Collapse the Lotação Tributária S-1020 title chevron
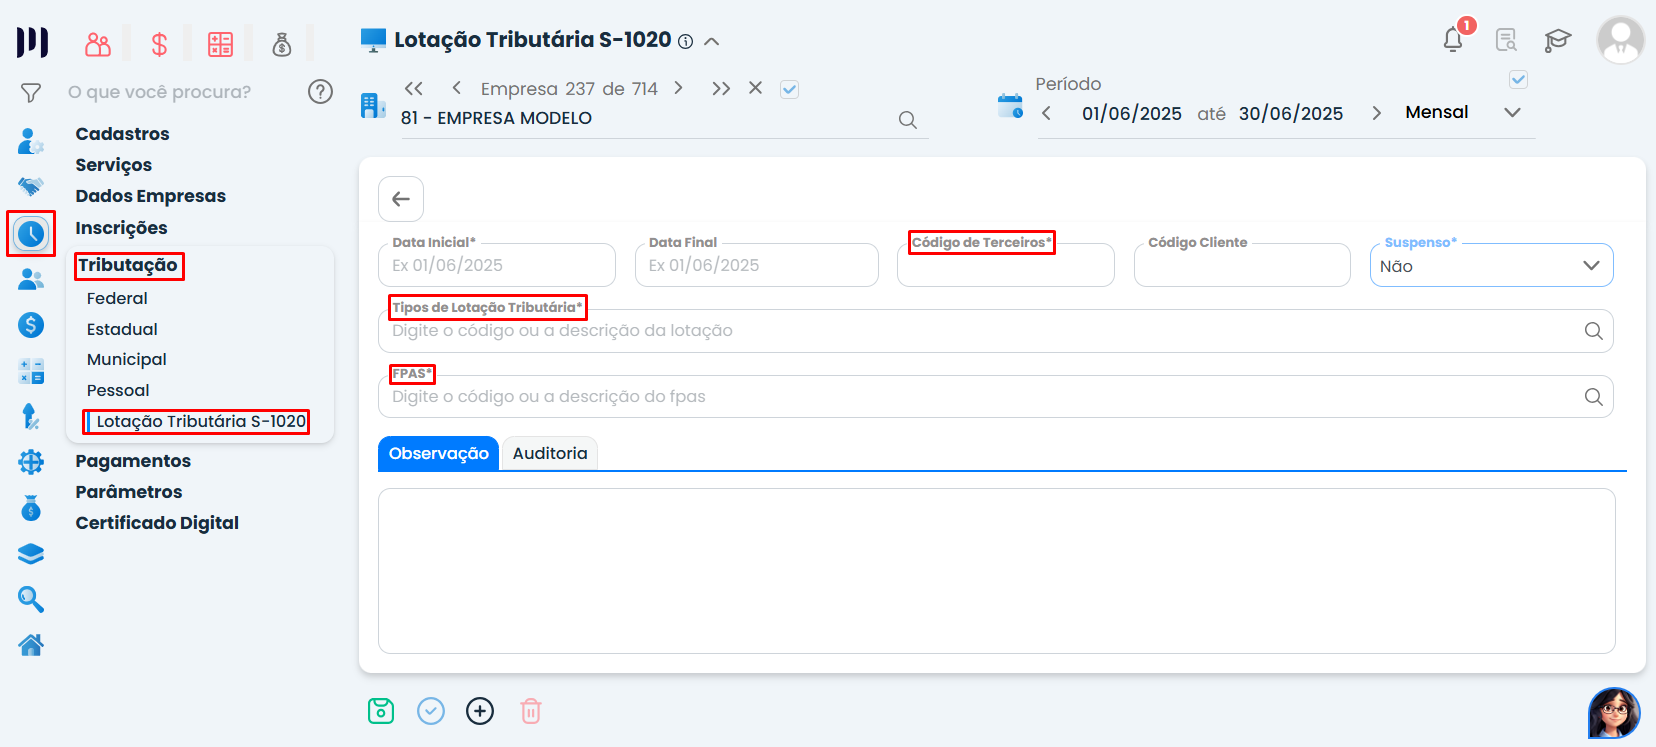 coord(712,41)
